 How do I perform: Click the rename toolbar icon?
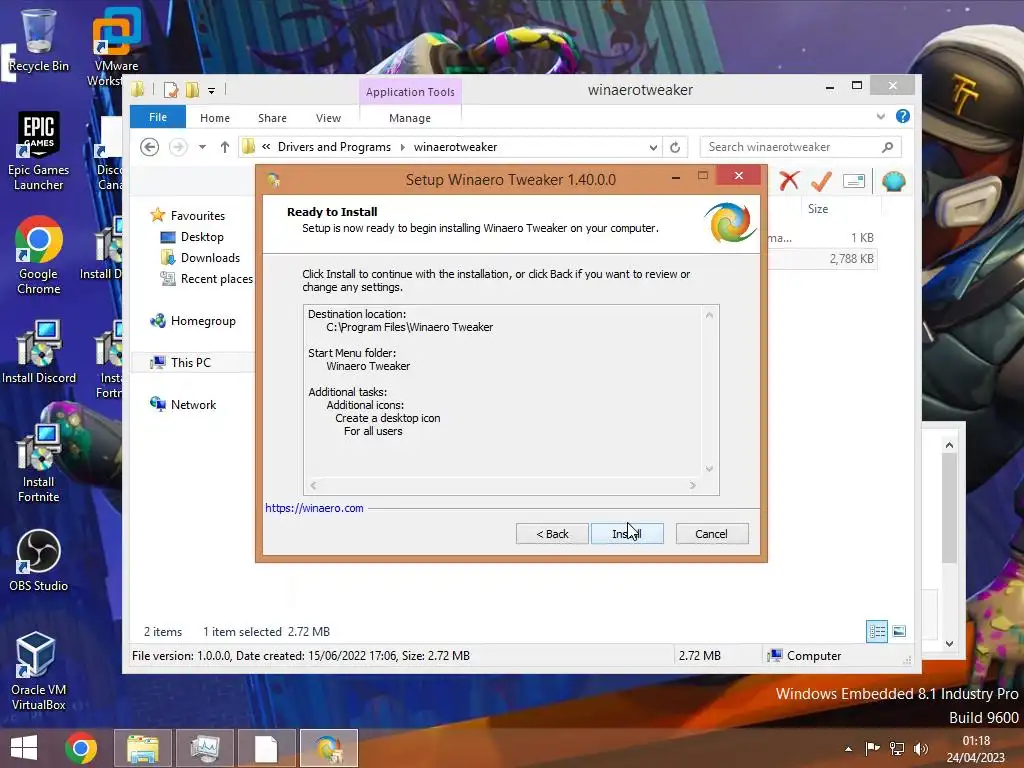[854, 181]
